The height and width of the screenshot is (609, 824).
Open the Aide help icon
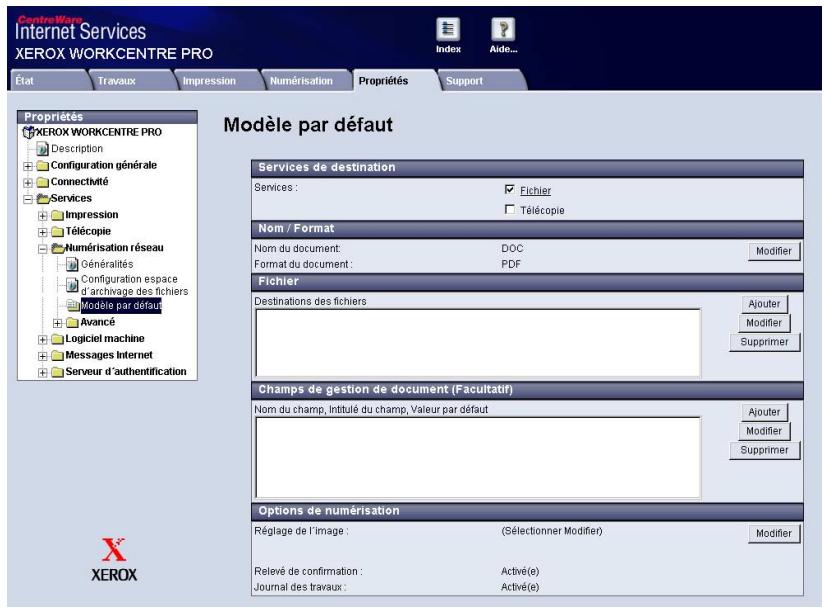point(503,29)
